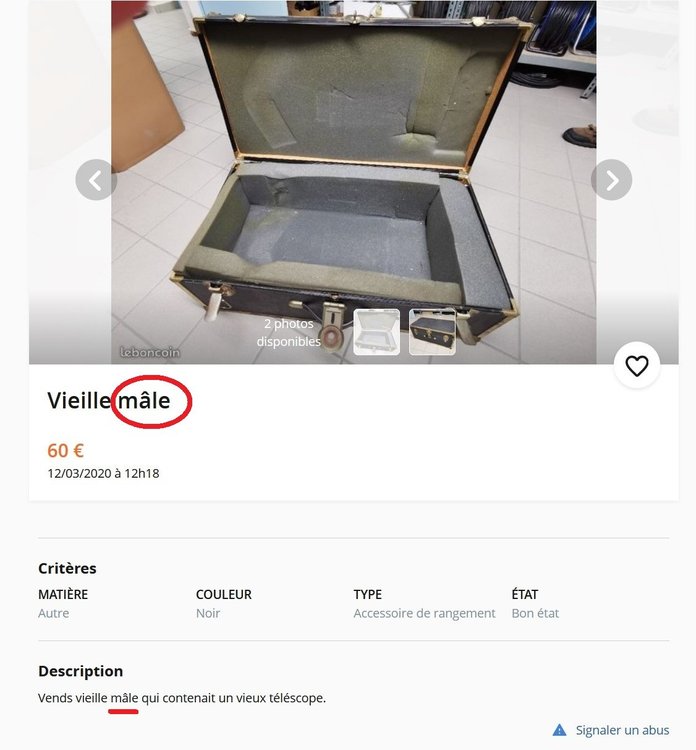The image size is (696, 750).
Task: Click the Critères heading
Action: point(67,568)
